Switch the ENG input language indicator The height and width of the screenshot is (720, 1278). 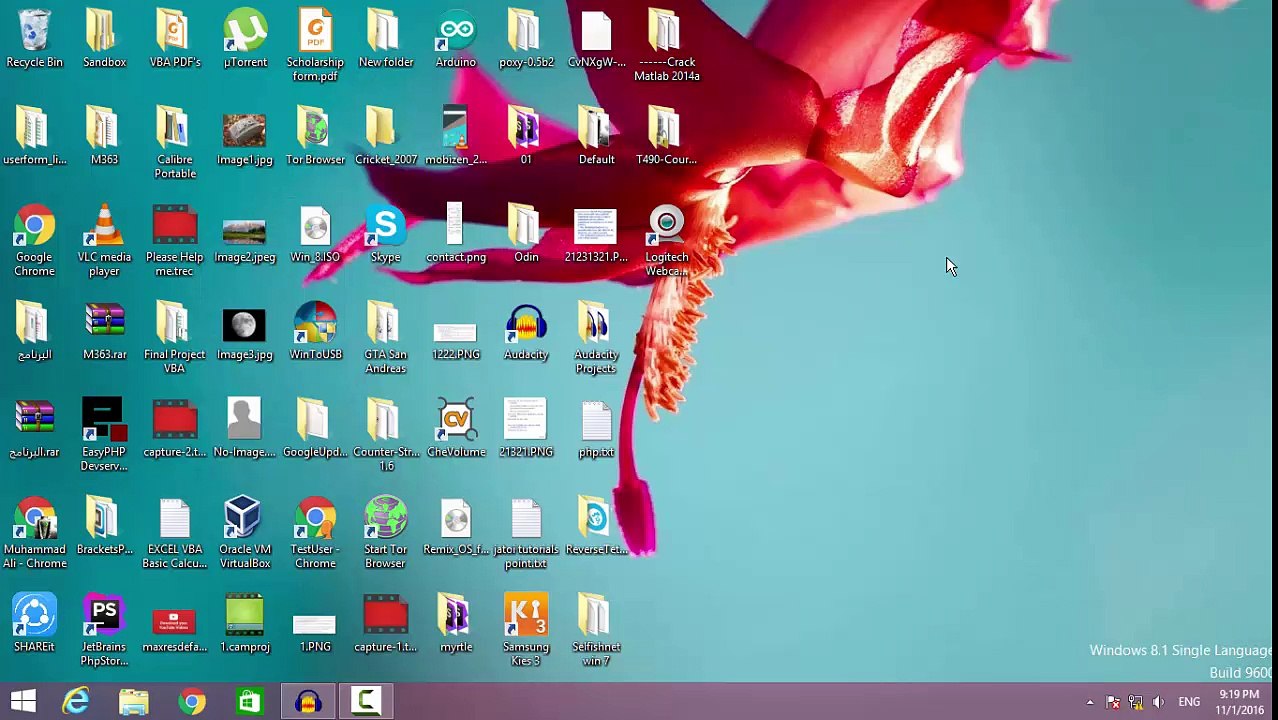tap(1189, 703)
